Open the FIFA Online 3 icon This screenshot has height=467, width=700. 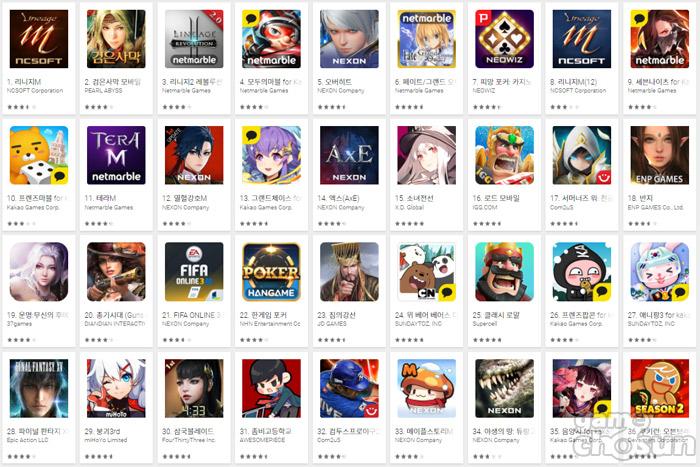[194, 272]
